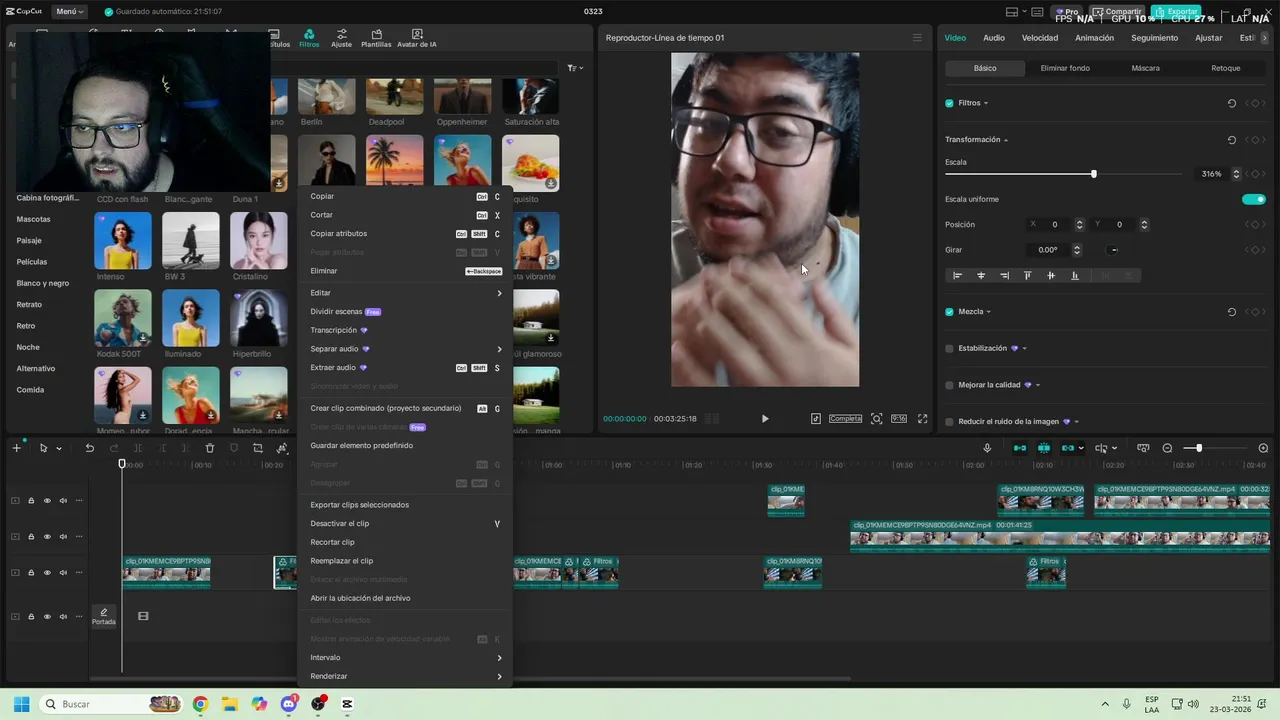The height and width of the screenshot is (720, 1280).
Task: Uncheck the Mezcla checkbox
Action: 949,312
